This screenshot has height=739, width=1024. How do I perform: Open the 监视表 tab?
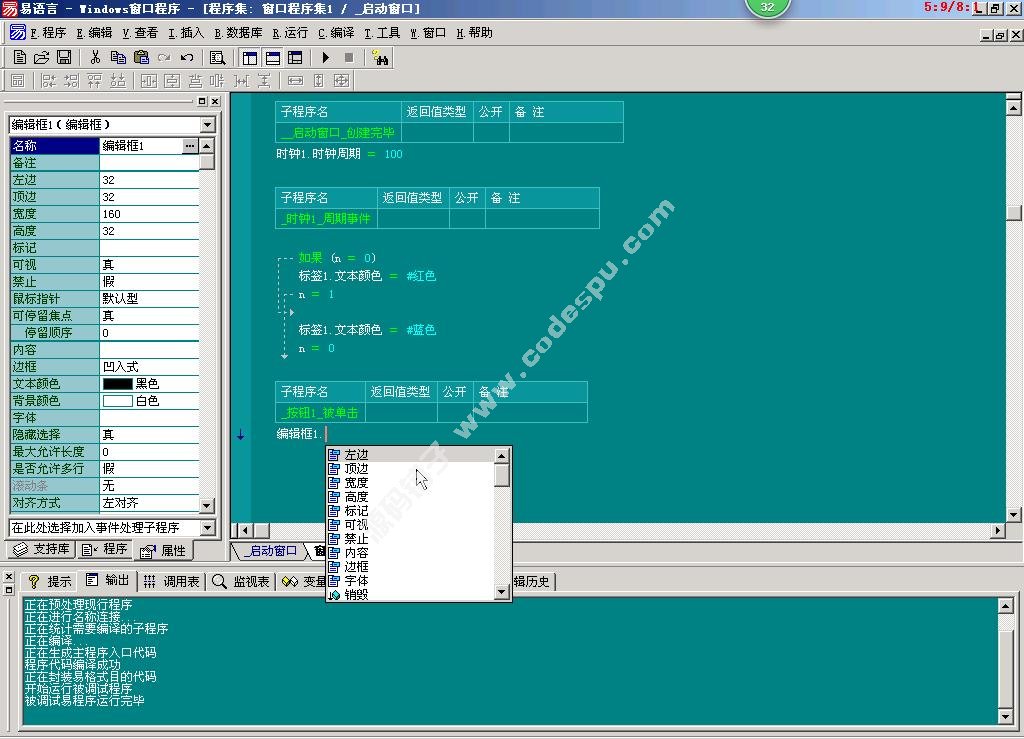(242, 581)
